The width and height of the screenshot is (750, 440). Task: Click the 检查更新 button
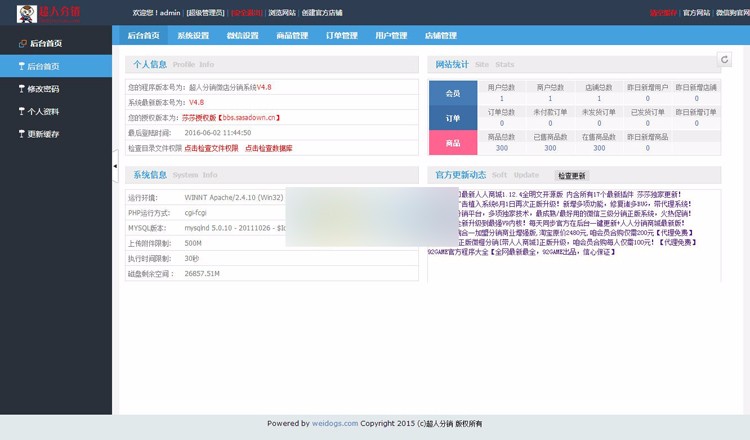[x=572, y=176]
